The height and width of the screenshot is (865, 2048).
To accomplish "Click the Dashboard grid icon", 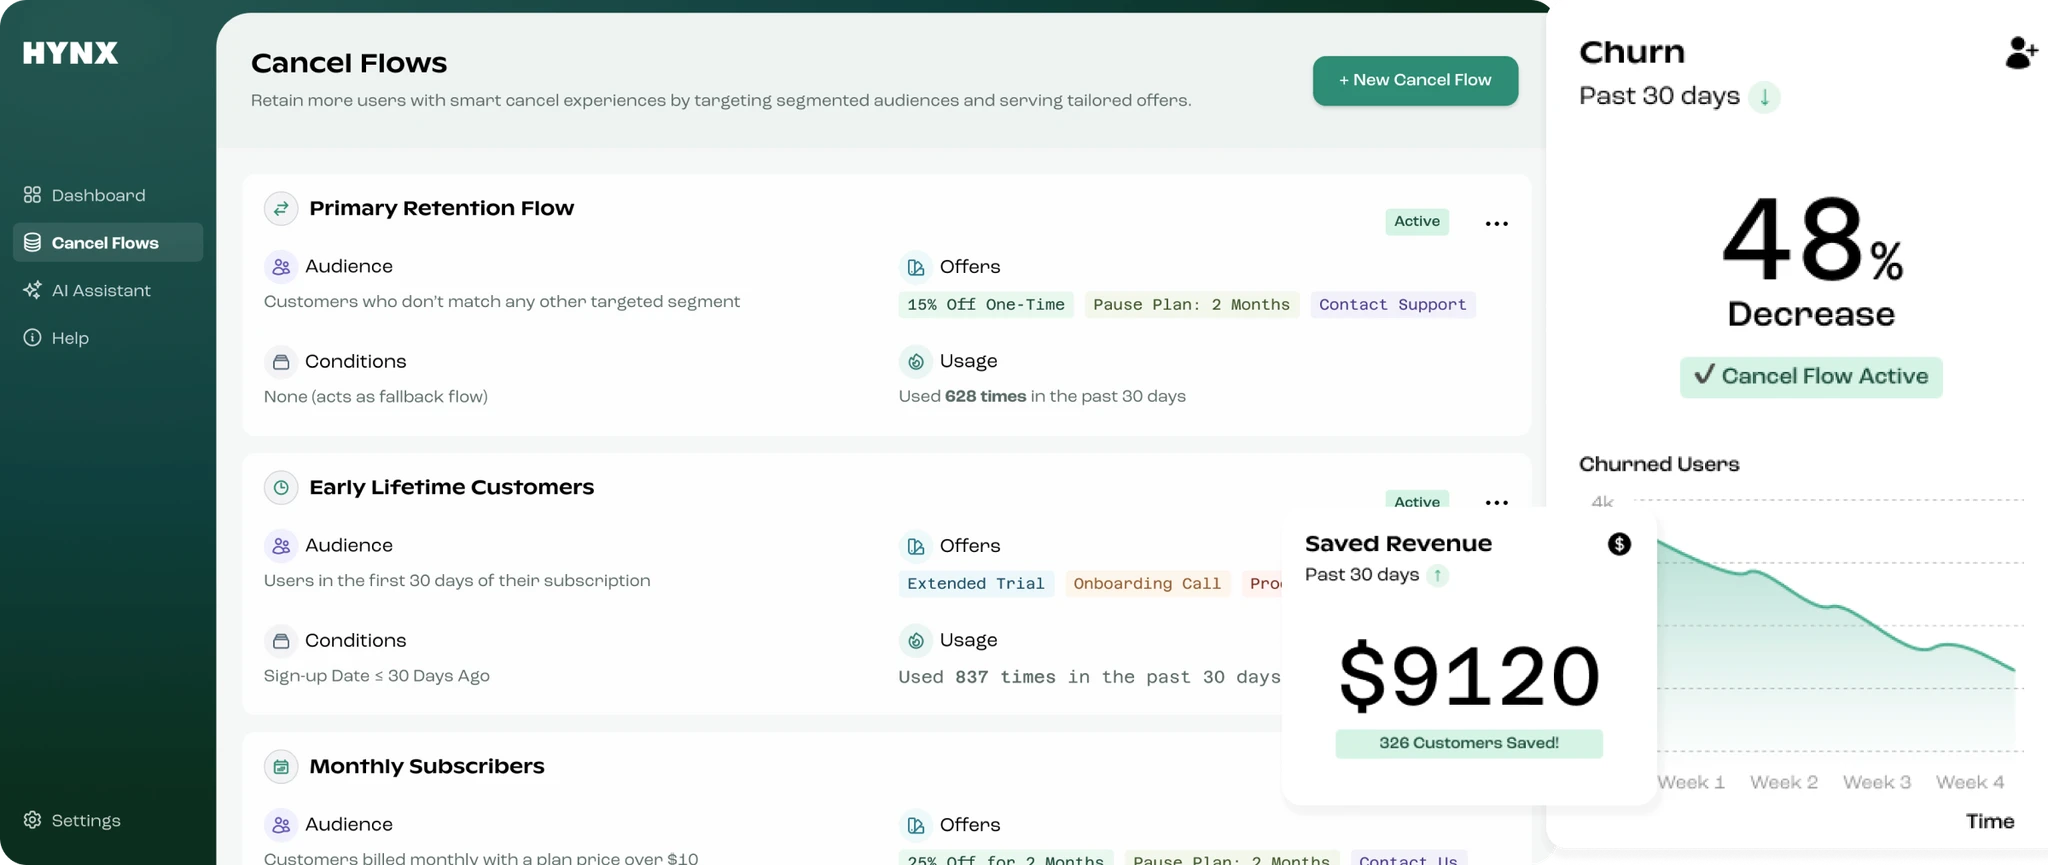I will [x=32, y=195].
